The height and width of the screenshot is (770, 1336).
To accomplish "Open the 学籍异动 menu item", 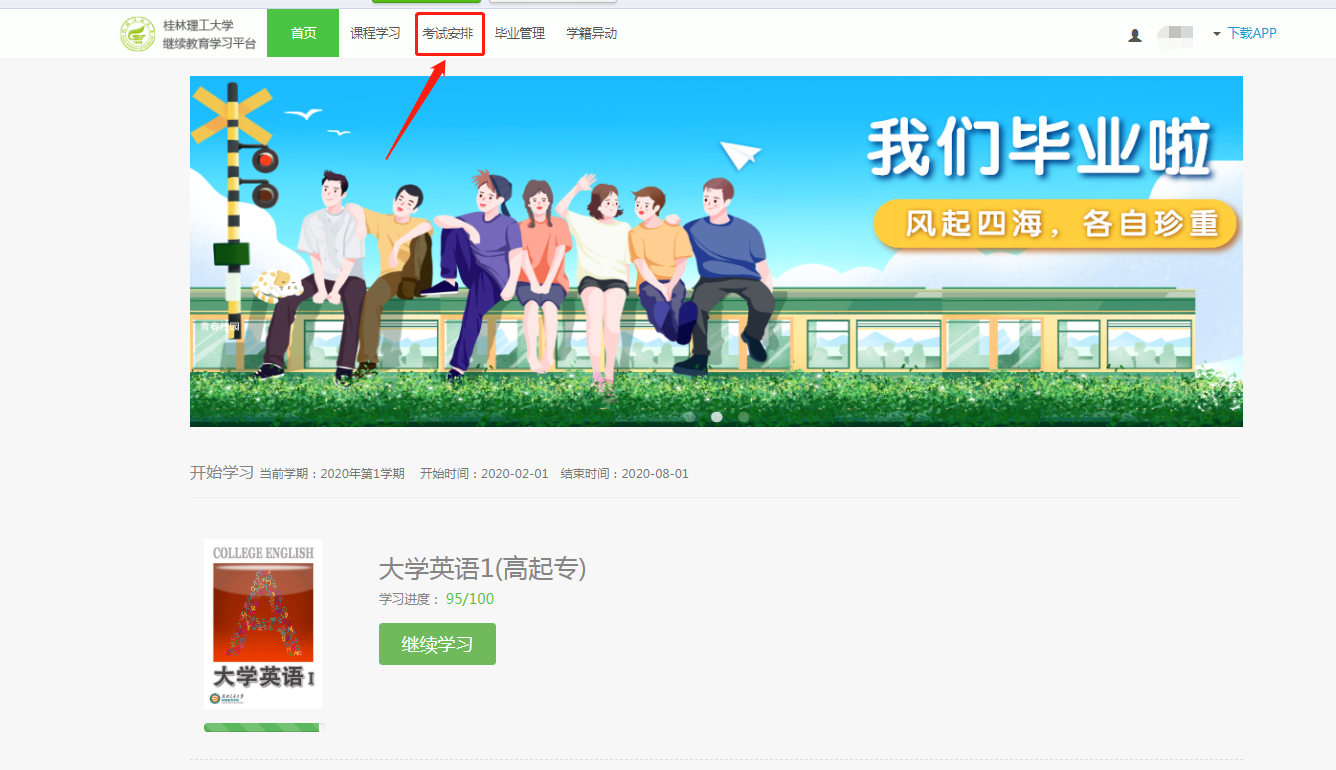I will point(592,33).
